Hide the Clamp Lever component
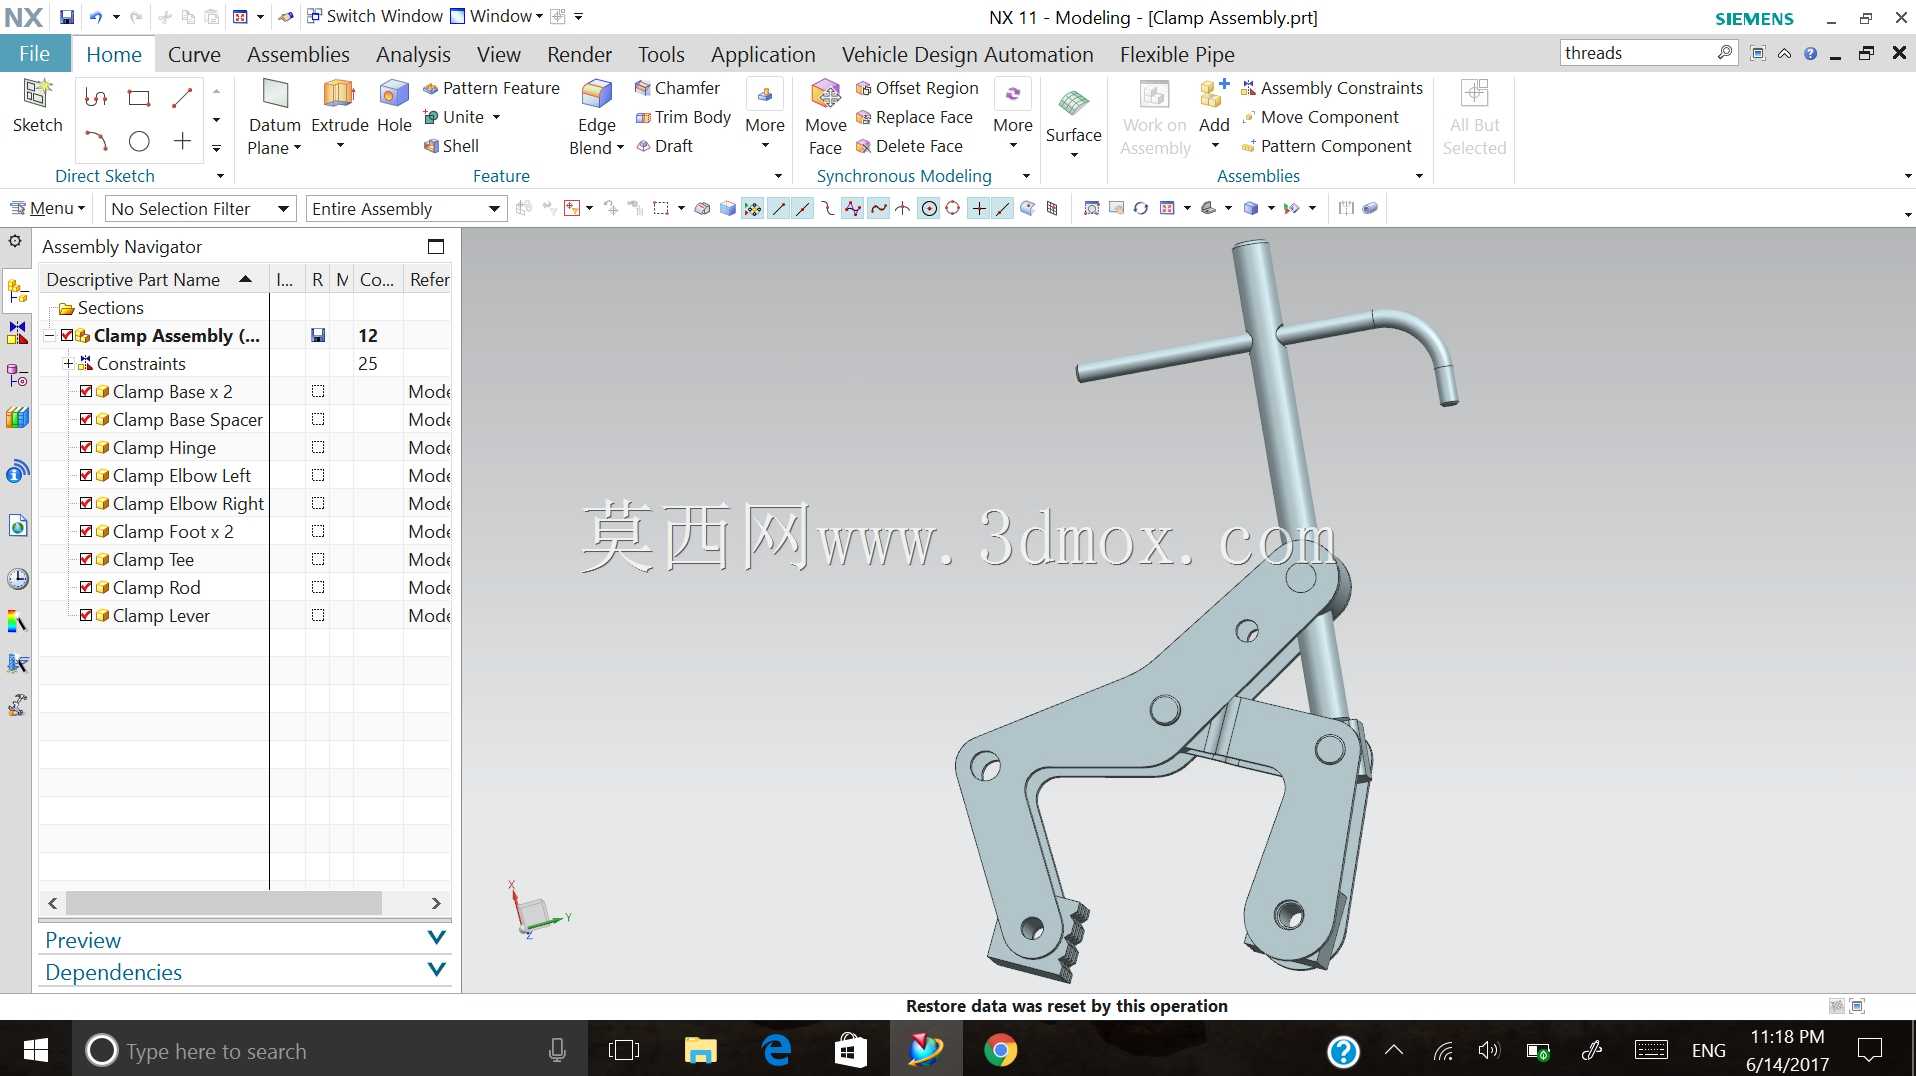The width and height of the screenshot is (1916, 1076). [x=86, y=615]
